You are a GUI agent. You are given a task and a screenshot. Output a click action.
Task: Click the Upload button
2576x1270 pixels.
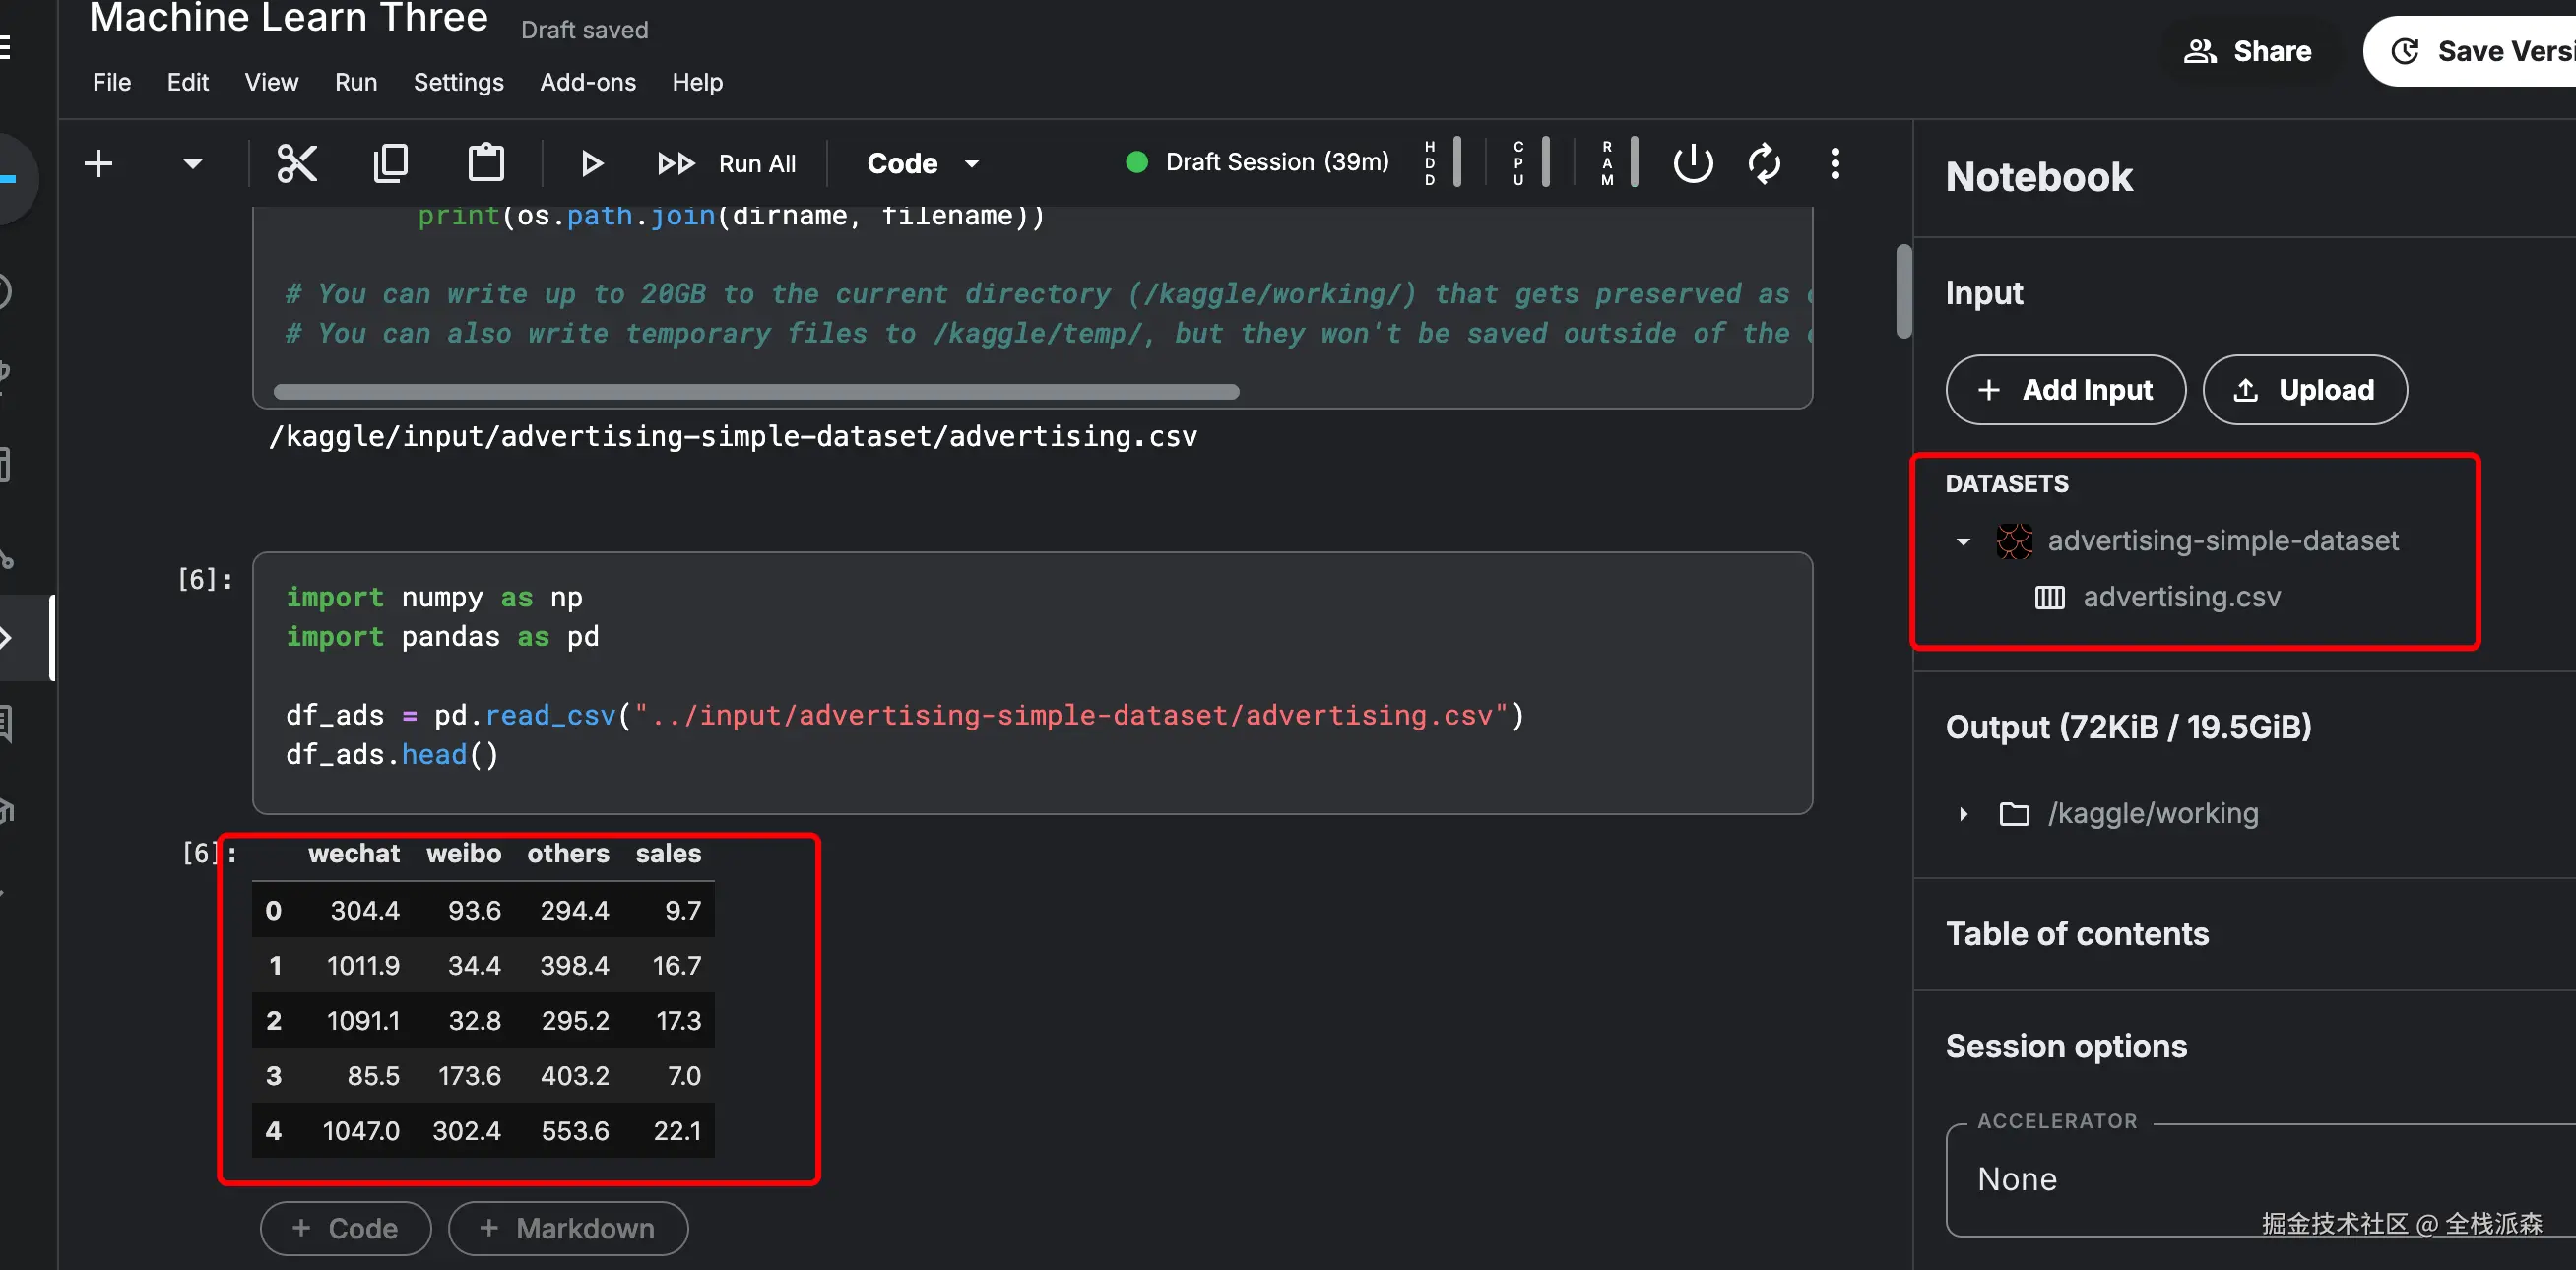coord(2304,389)
